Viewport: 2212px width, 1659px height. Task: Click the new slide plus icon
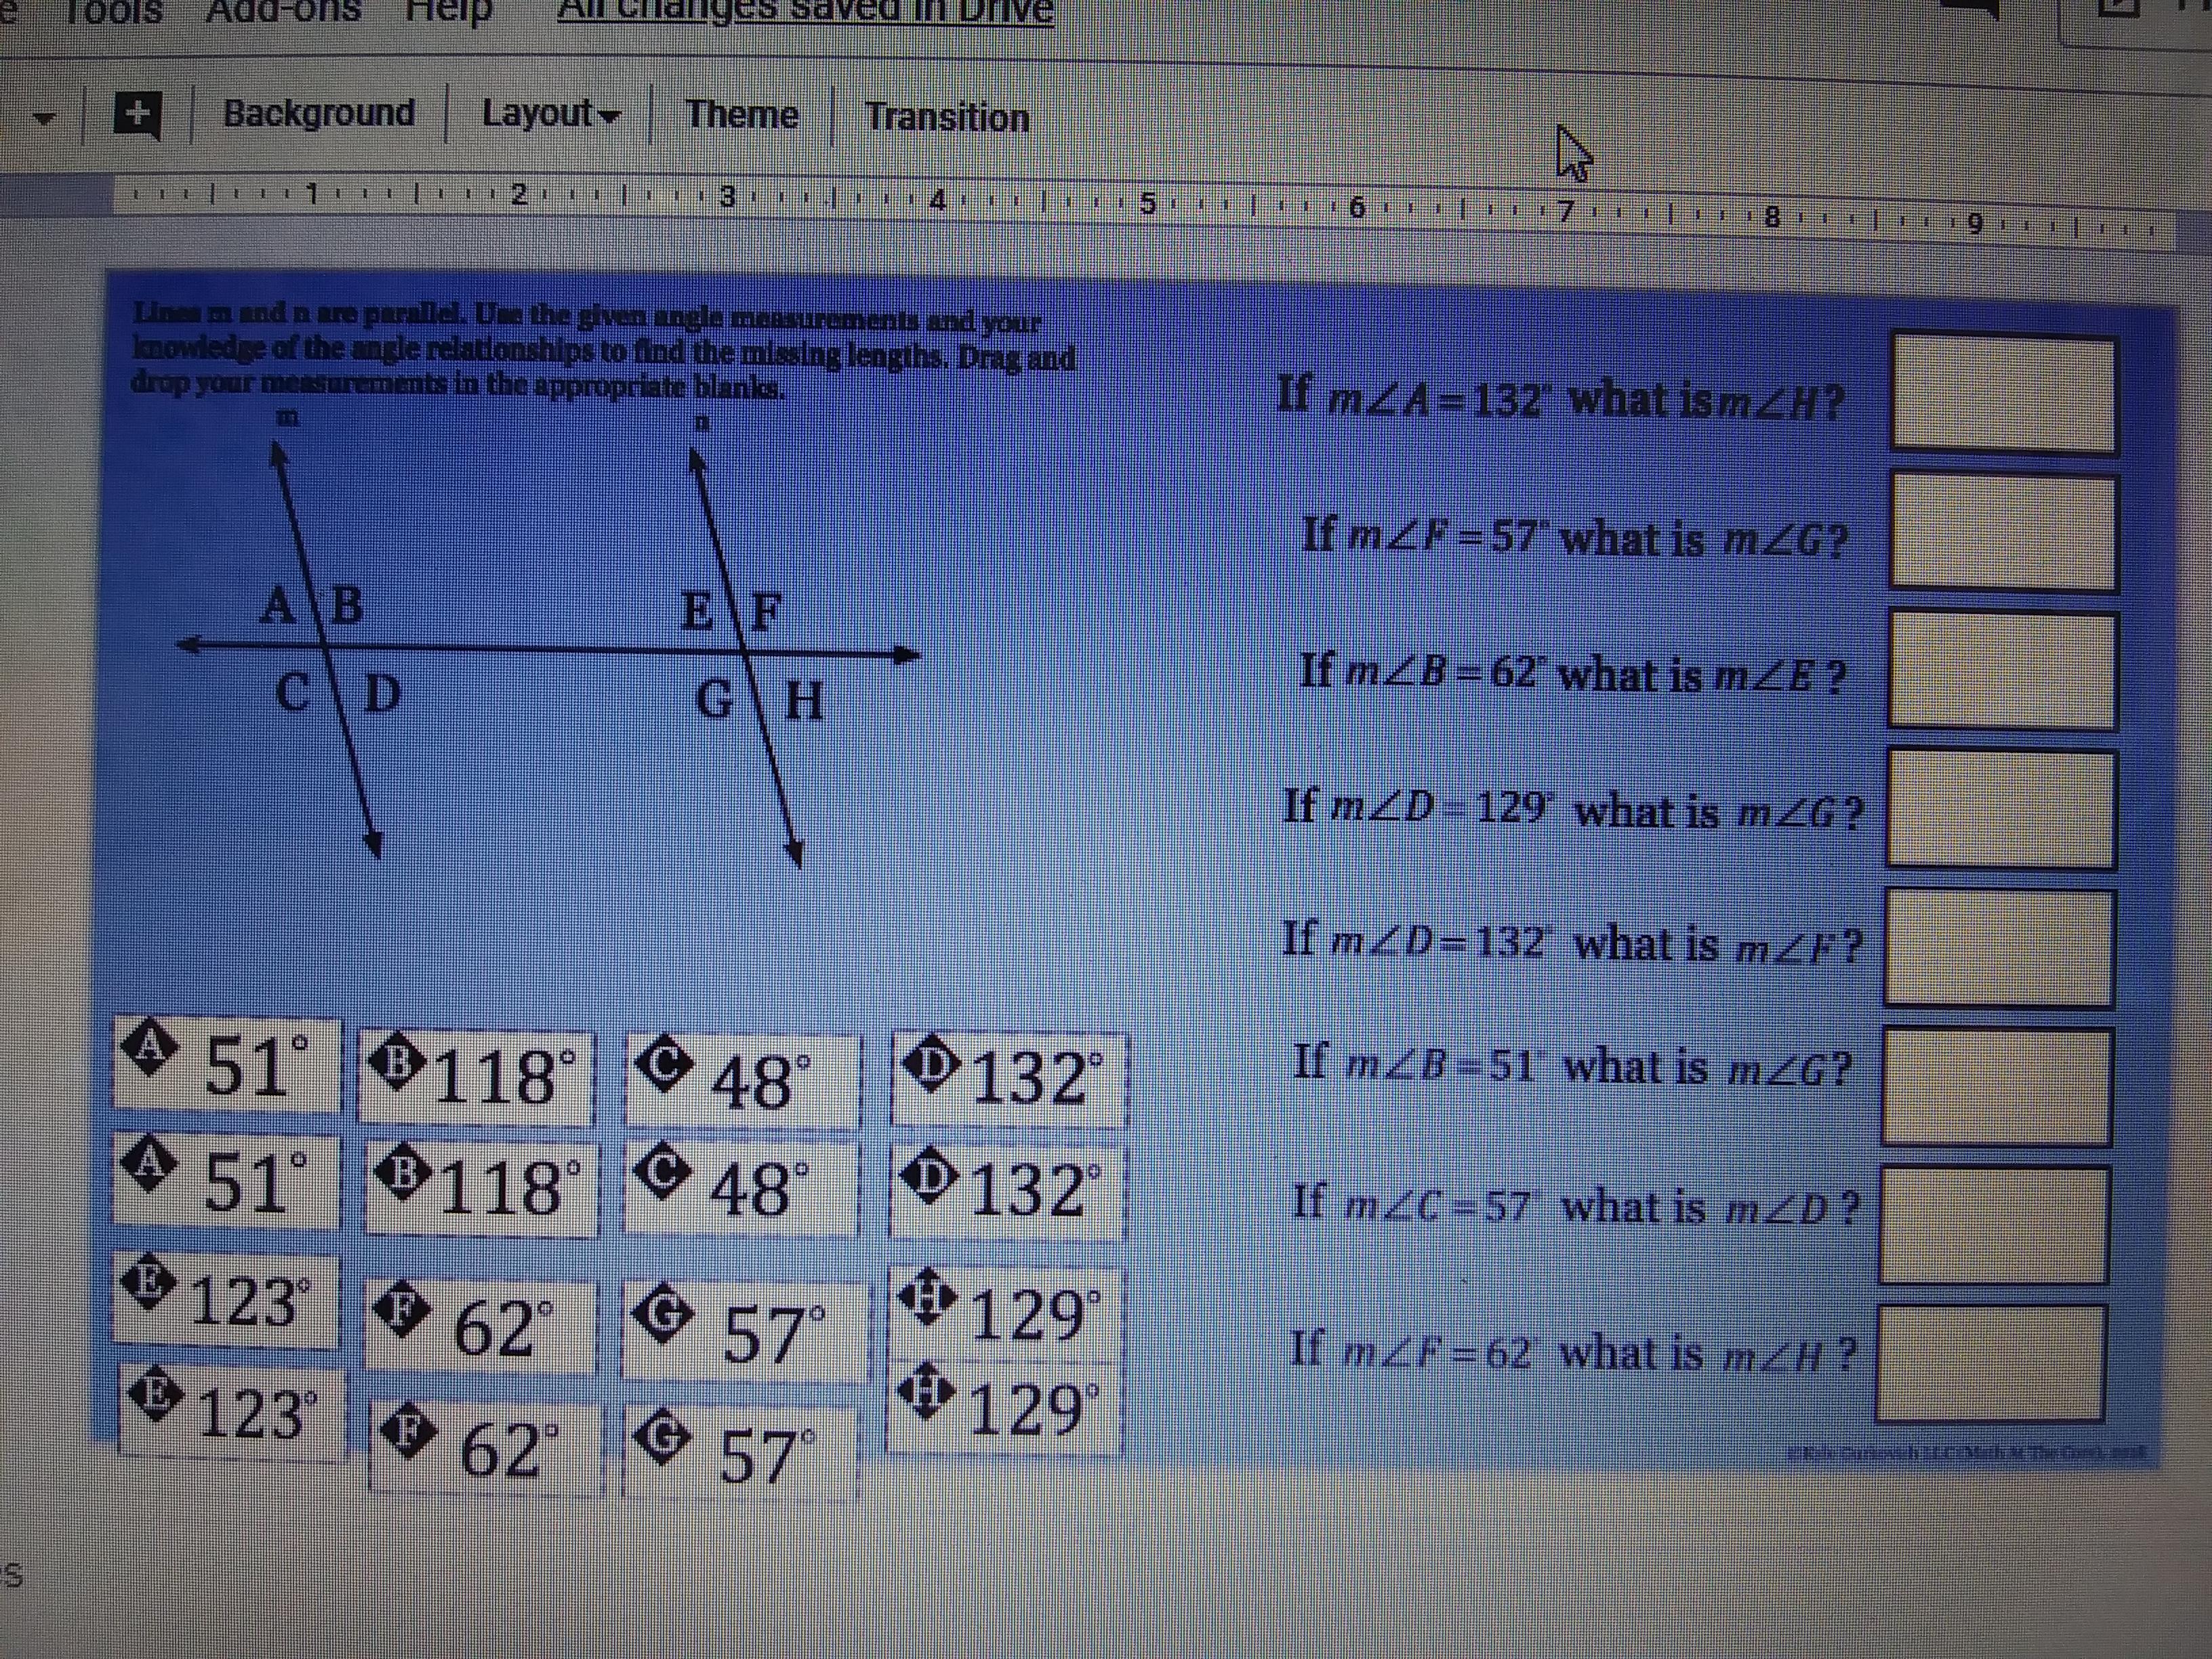138,114
